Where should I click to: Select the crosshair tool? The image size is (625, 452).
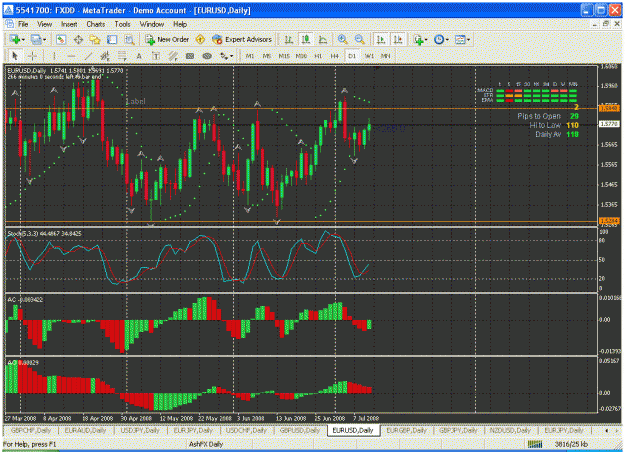[32, 56]
